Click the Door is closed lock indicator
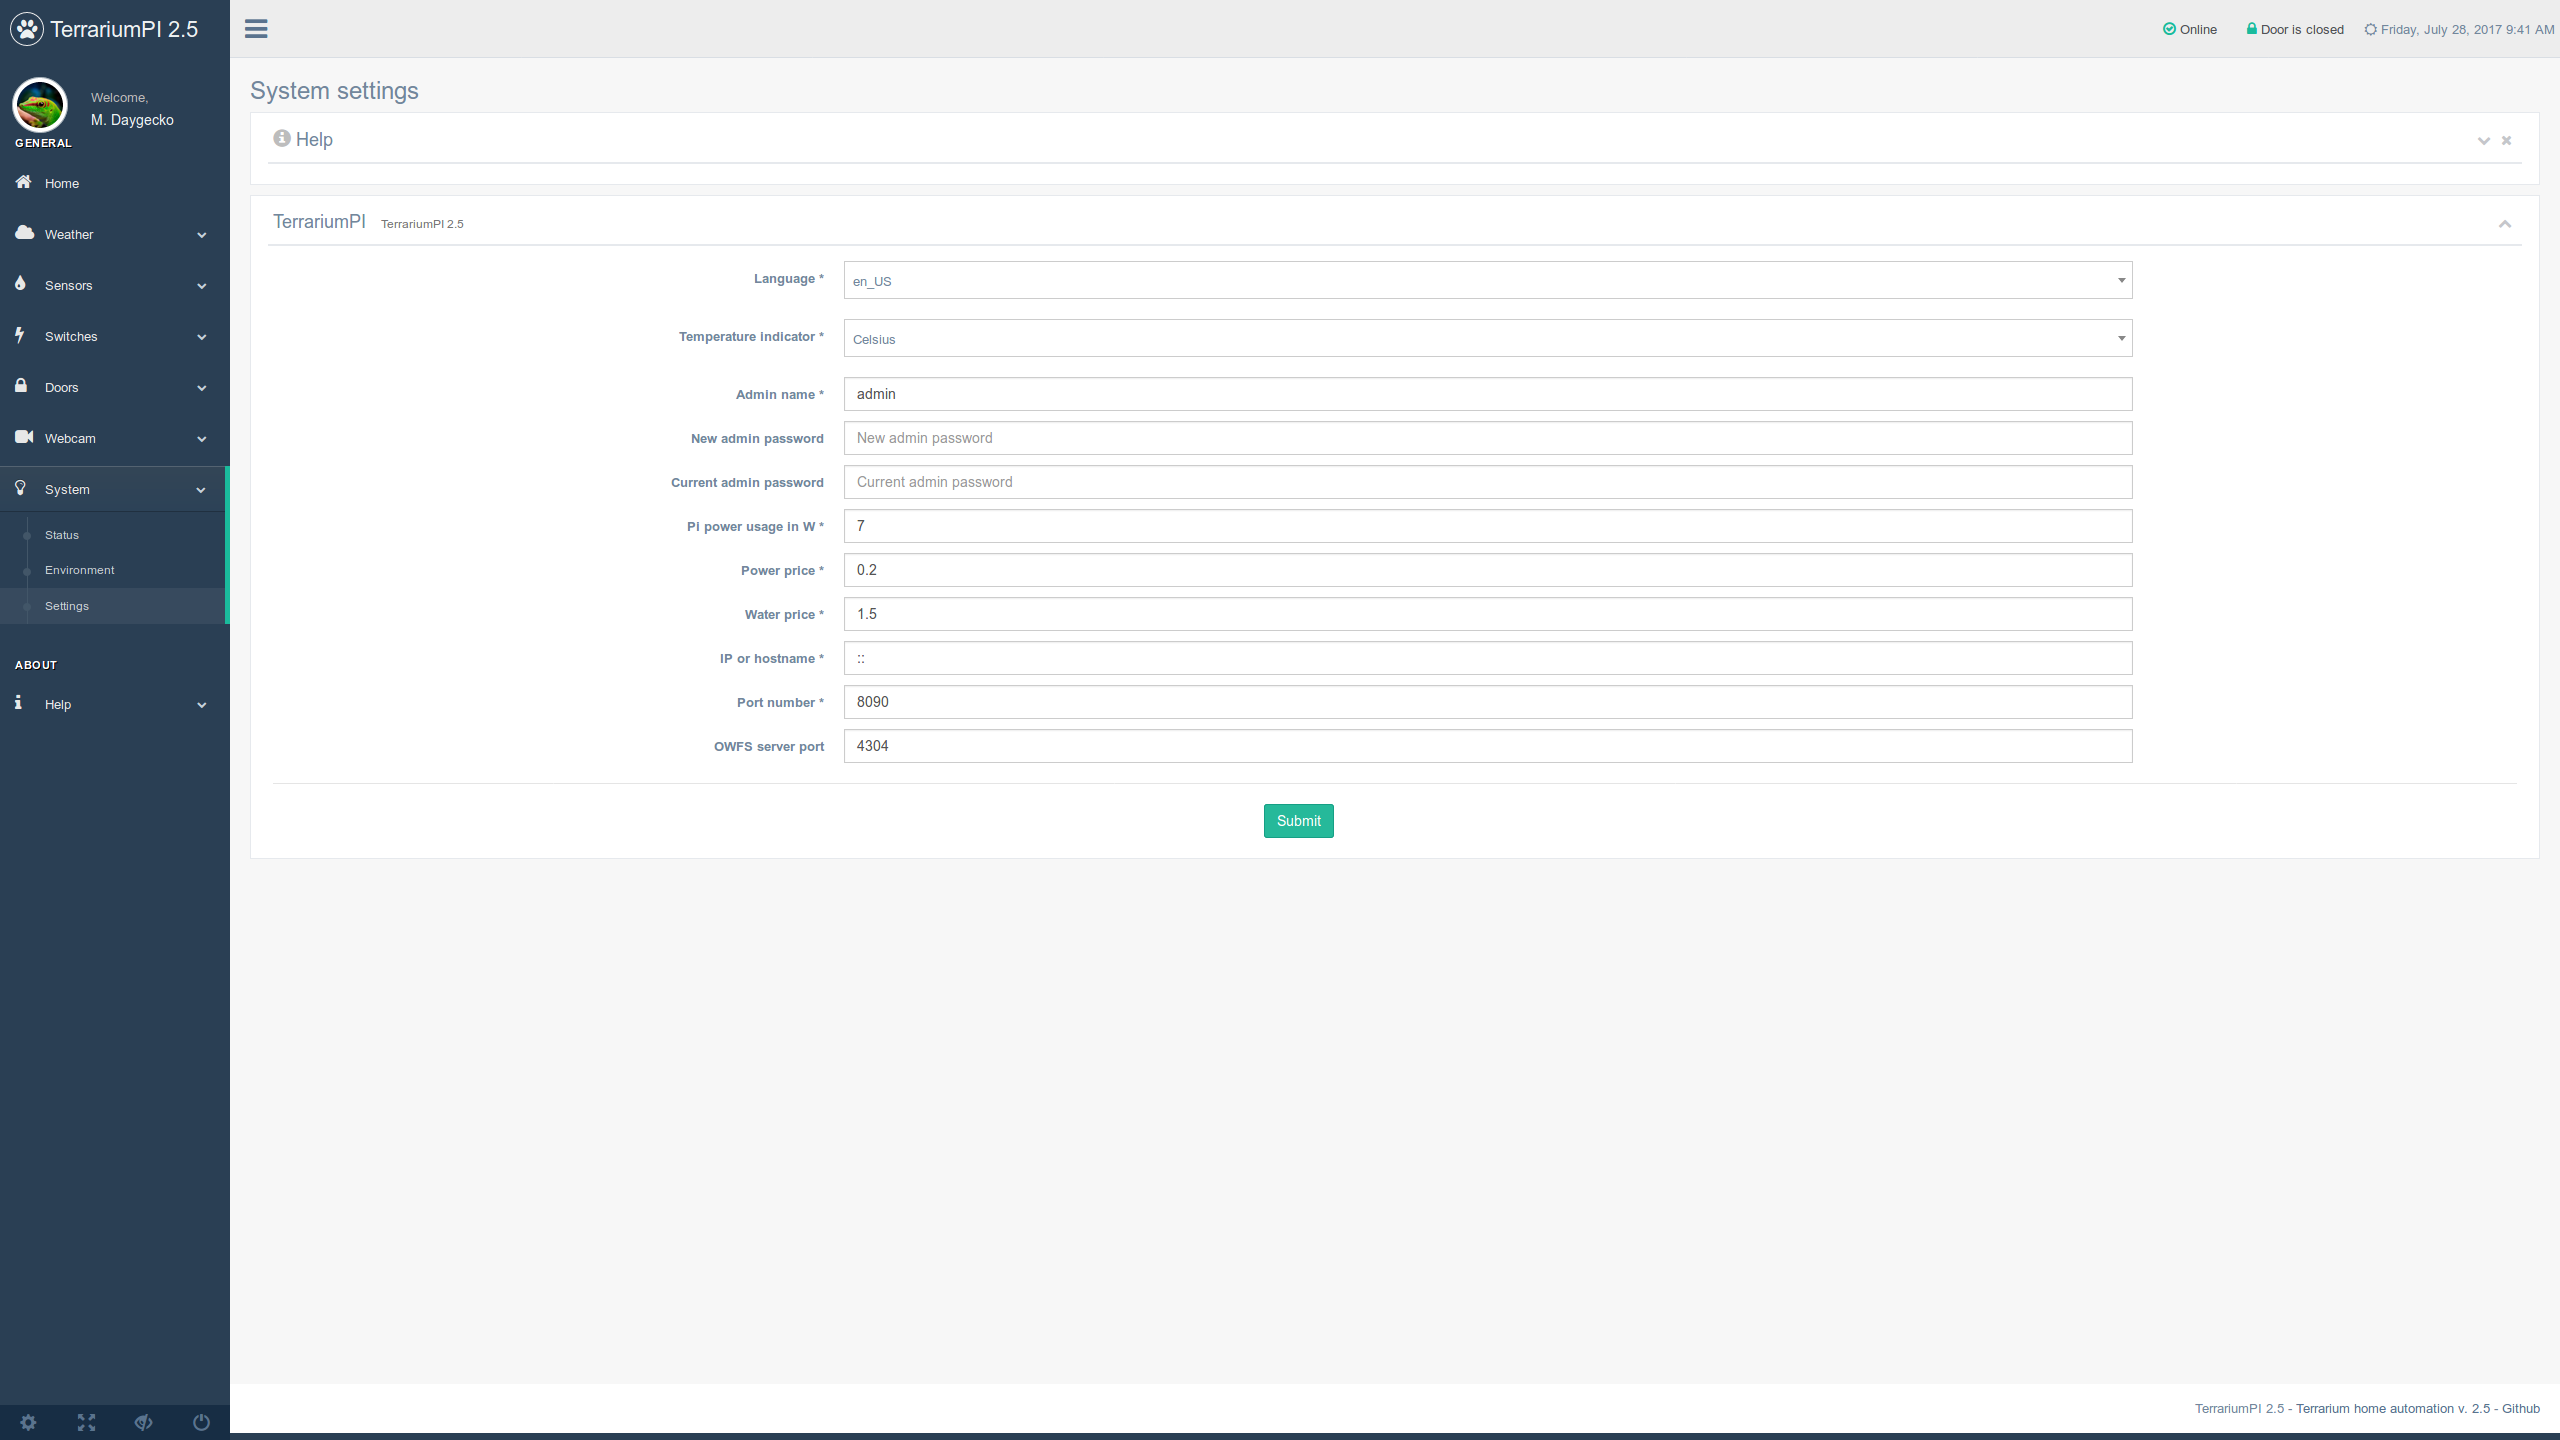The width and height of the screenshot is (2560, 1440). coord(2294,29)
